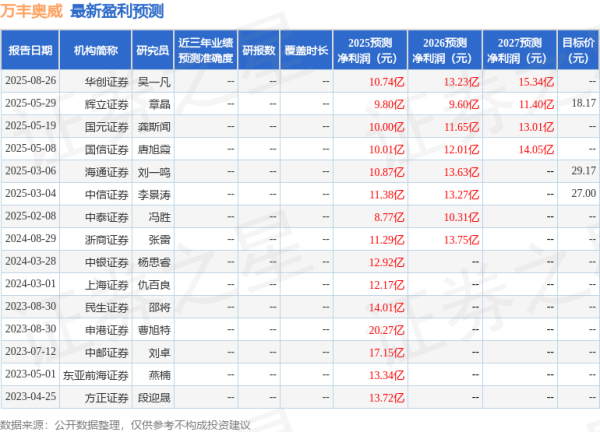
Task: Click the 14.05亿 forecast value
Action: 536,150
